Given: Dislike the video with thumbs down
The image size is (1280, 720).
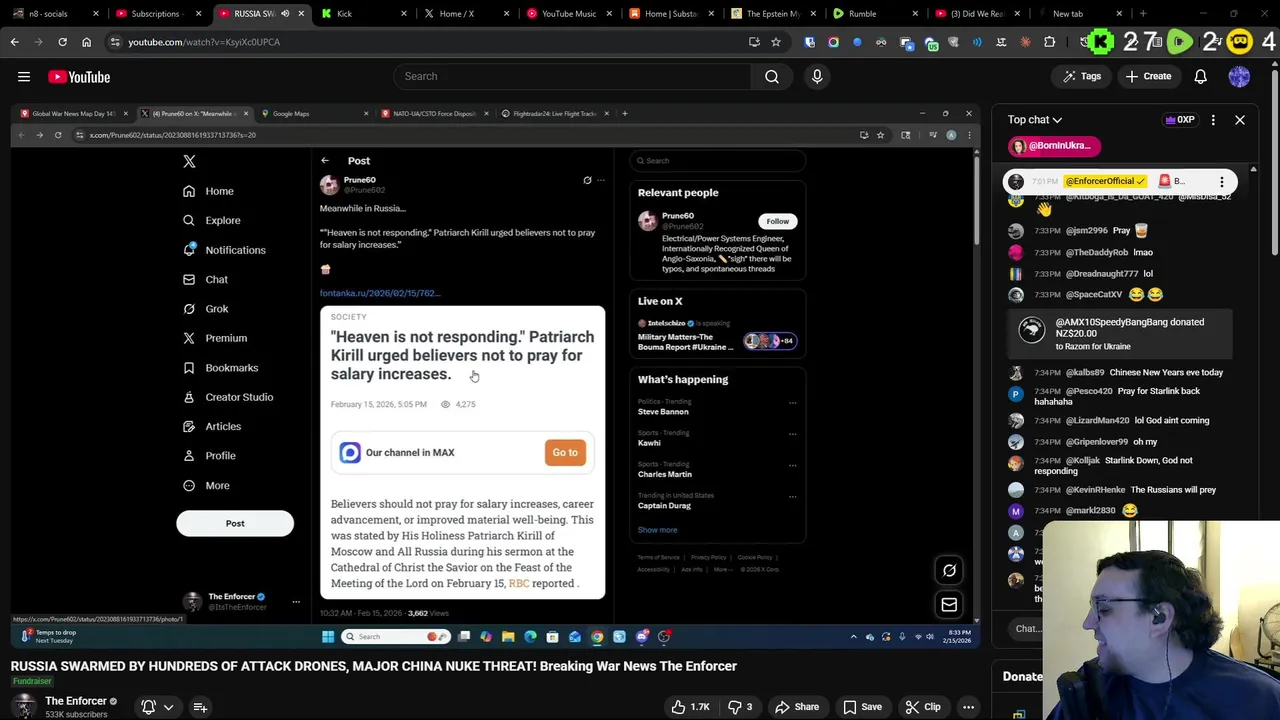Looking at the screenshot, I should (740, 707).
